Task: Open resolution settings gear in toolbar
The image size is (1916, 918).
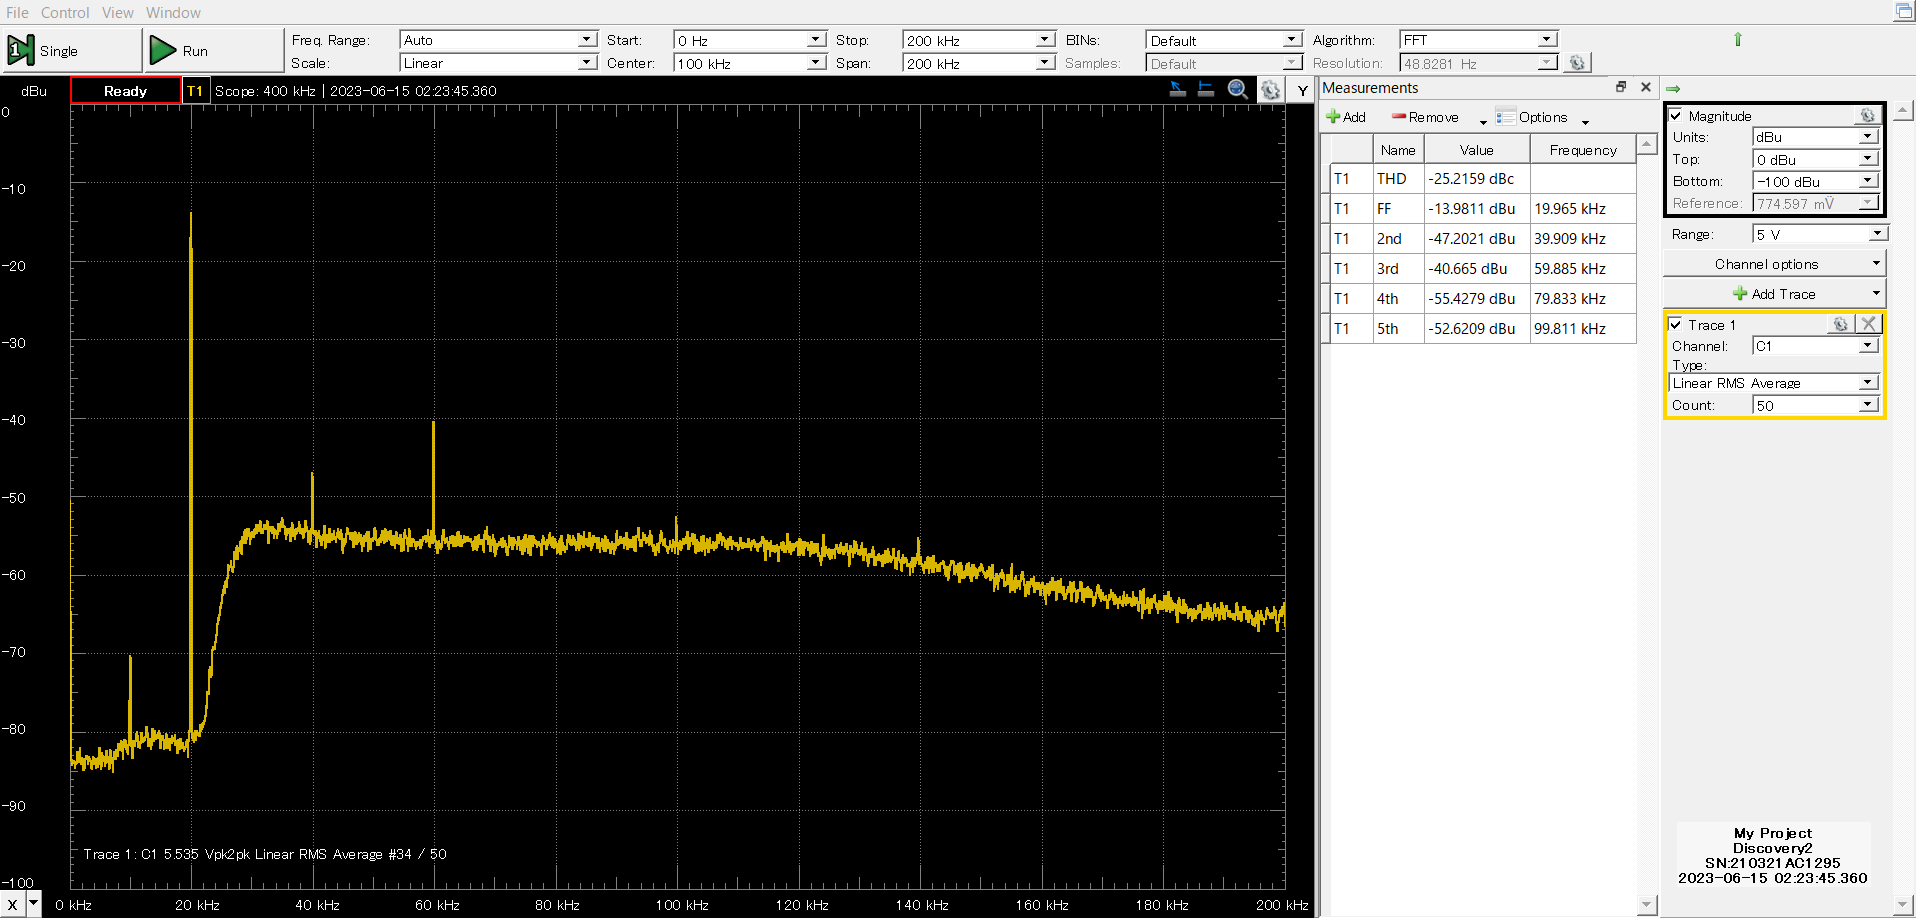Action: tap(1577, 63)
